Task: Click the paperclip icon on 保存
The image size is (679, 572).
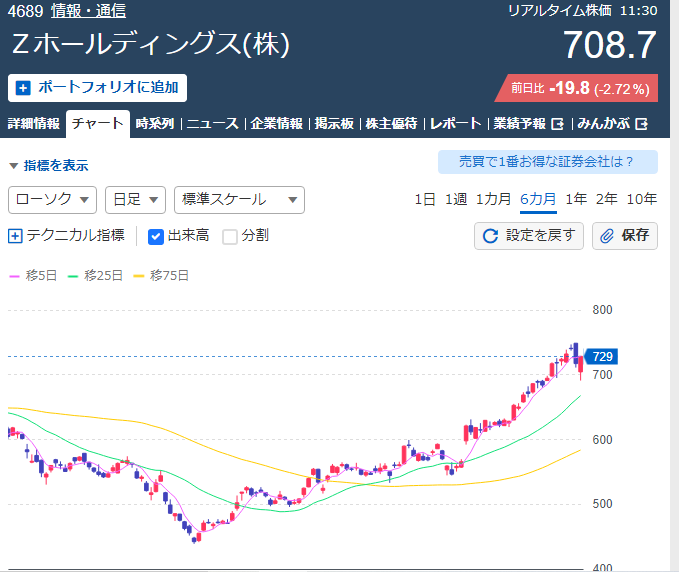Action: pyautogui.click(x=607, y=236)
